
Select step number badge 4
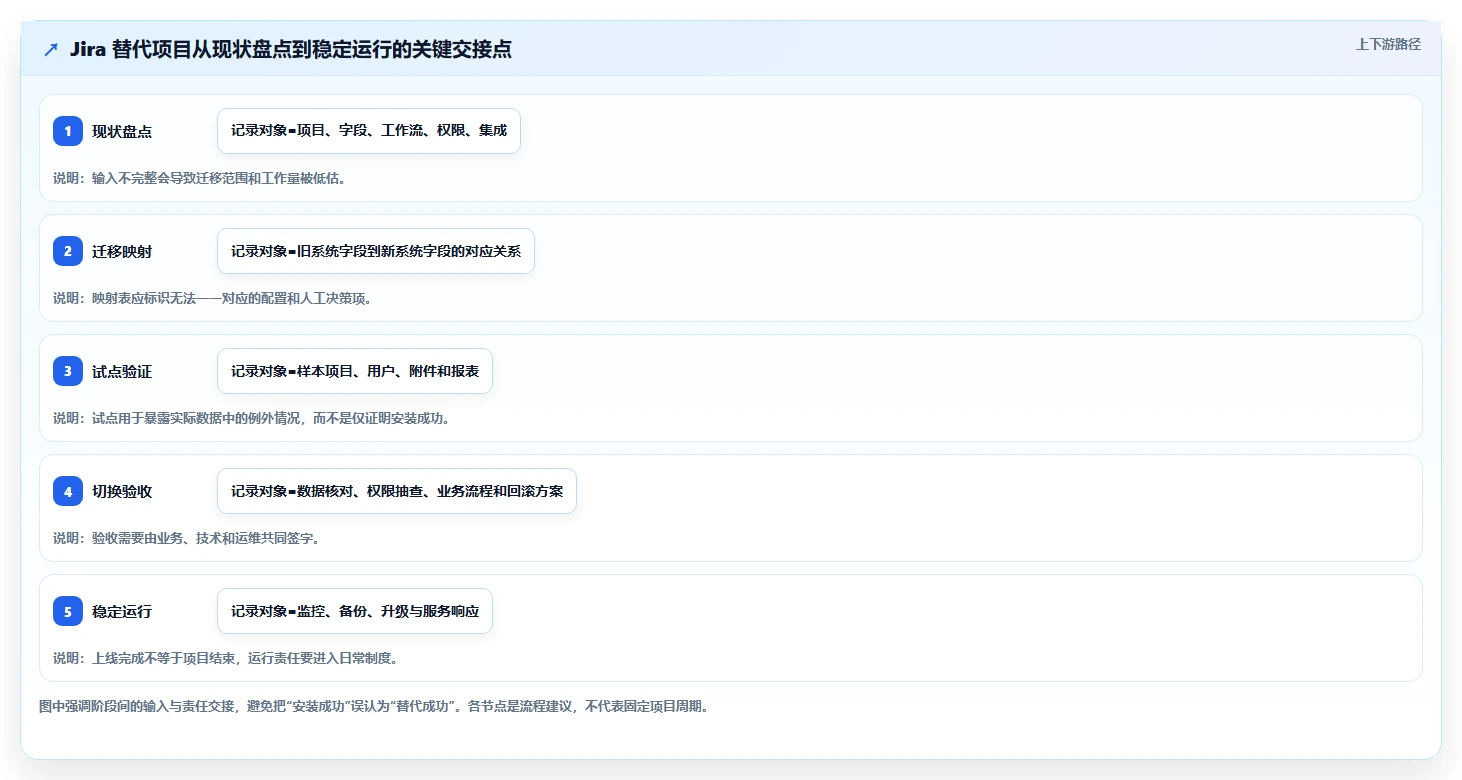pyautogui.click(x=68, y=491)
